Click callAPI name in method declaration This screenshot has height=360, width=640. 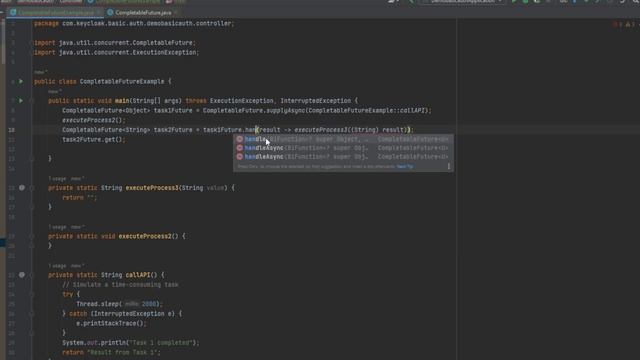pyautogui.click(x=138, y=275)
